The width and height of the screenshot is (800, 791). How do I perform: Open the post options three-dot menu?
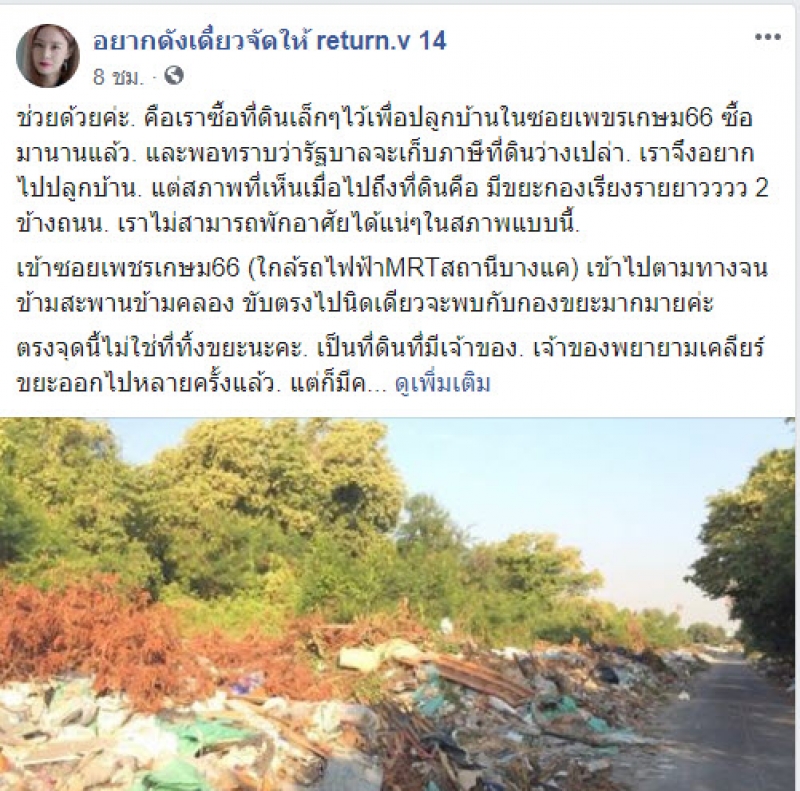[x=768, y=37]
